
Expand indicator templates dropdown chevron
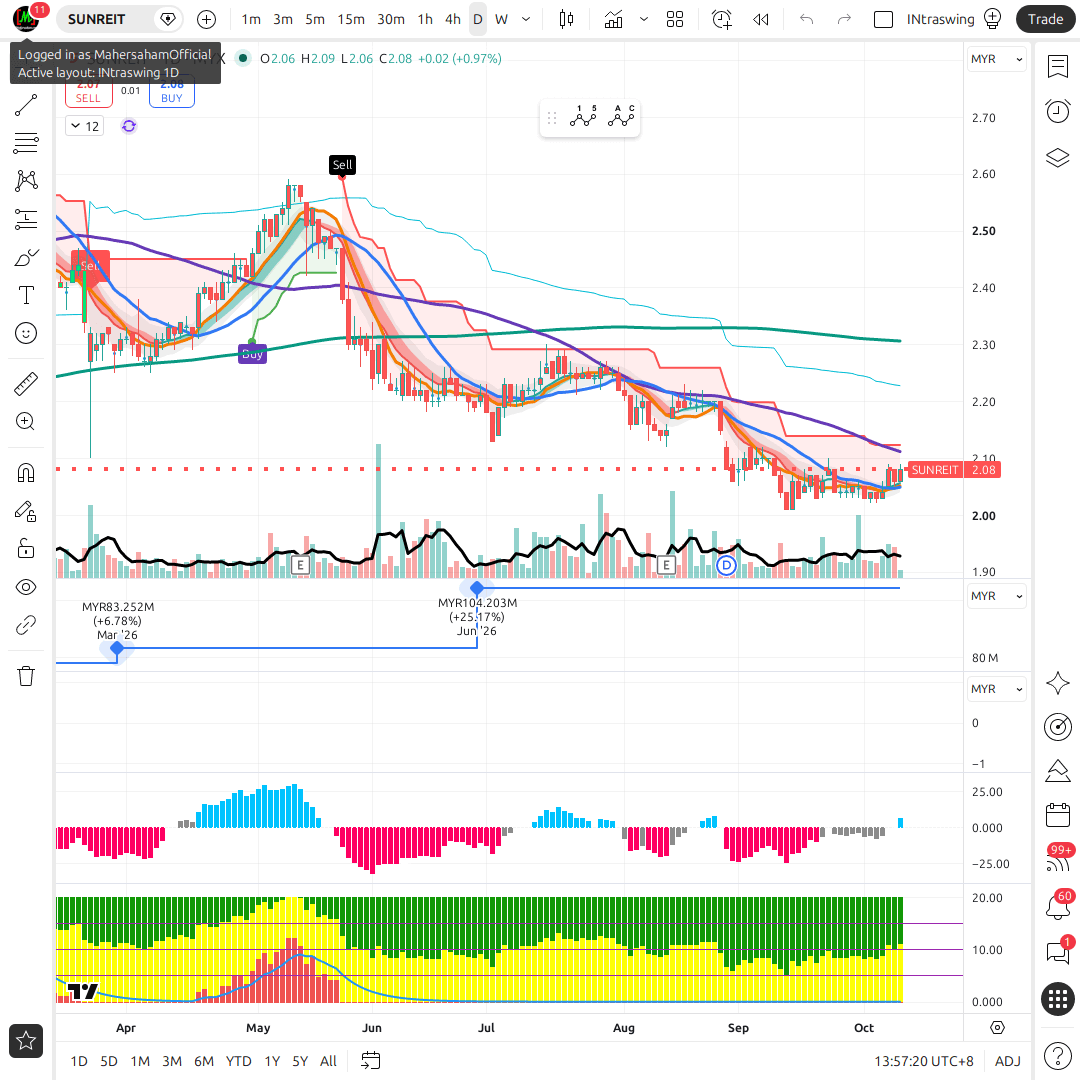(644, 19)
